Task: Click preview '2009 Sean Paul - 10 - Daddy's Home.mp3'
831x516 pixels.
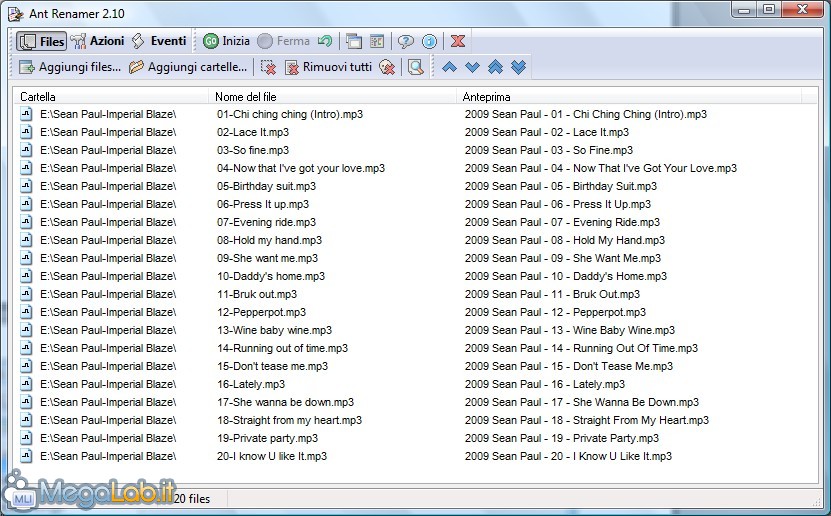Action: [566, 277]
